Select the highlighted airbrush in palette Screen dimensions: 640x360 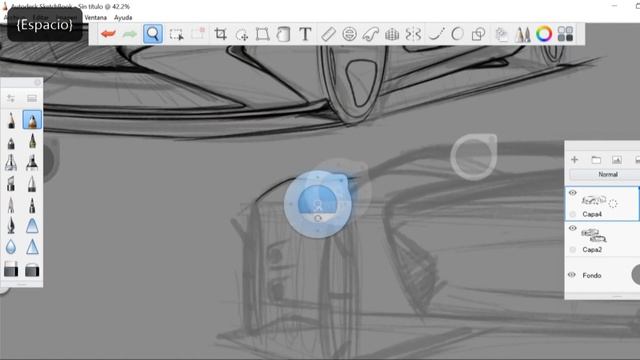pyautogui.click(x=32, y=120)
